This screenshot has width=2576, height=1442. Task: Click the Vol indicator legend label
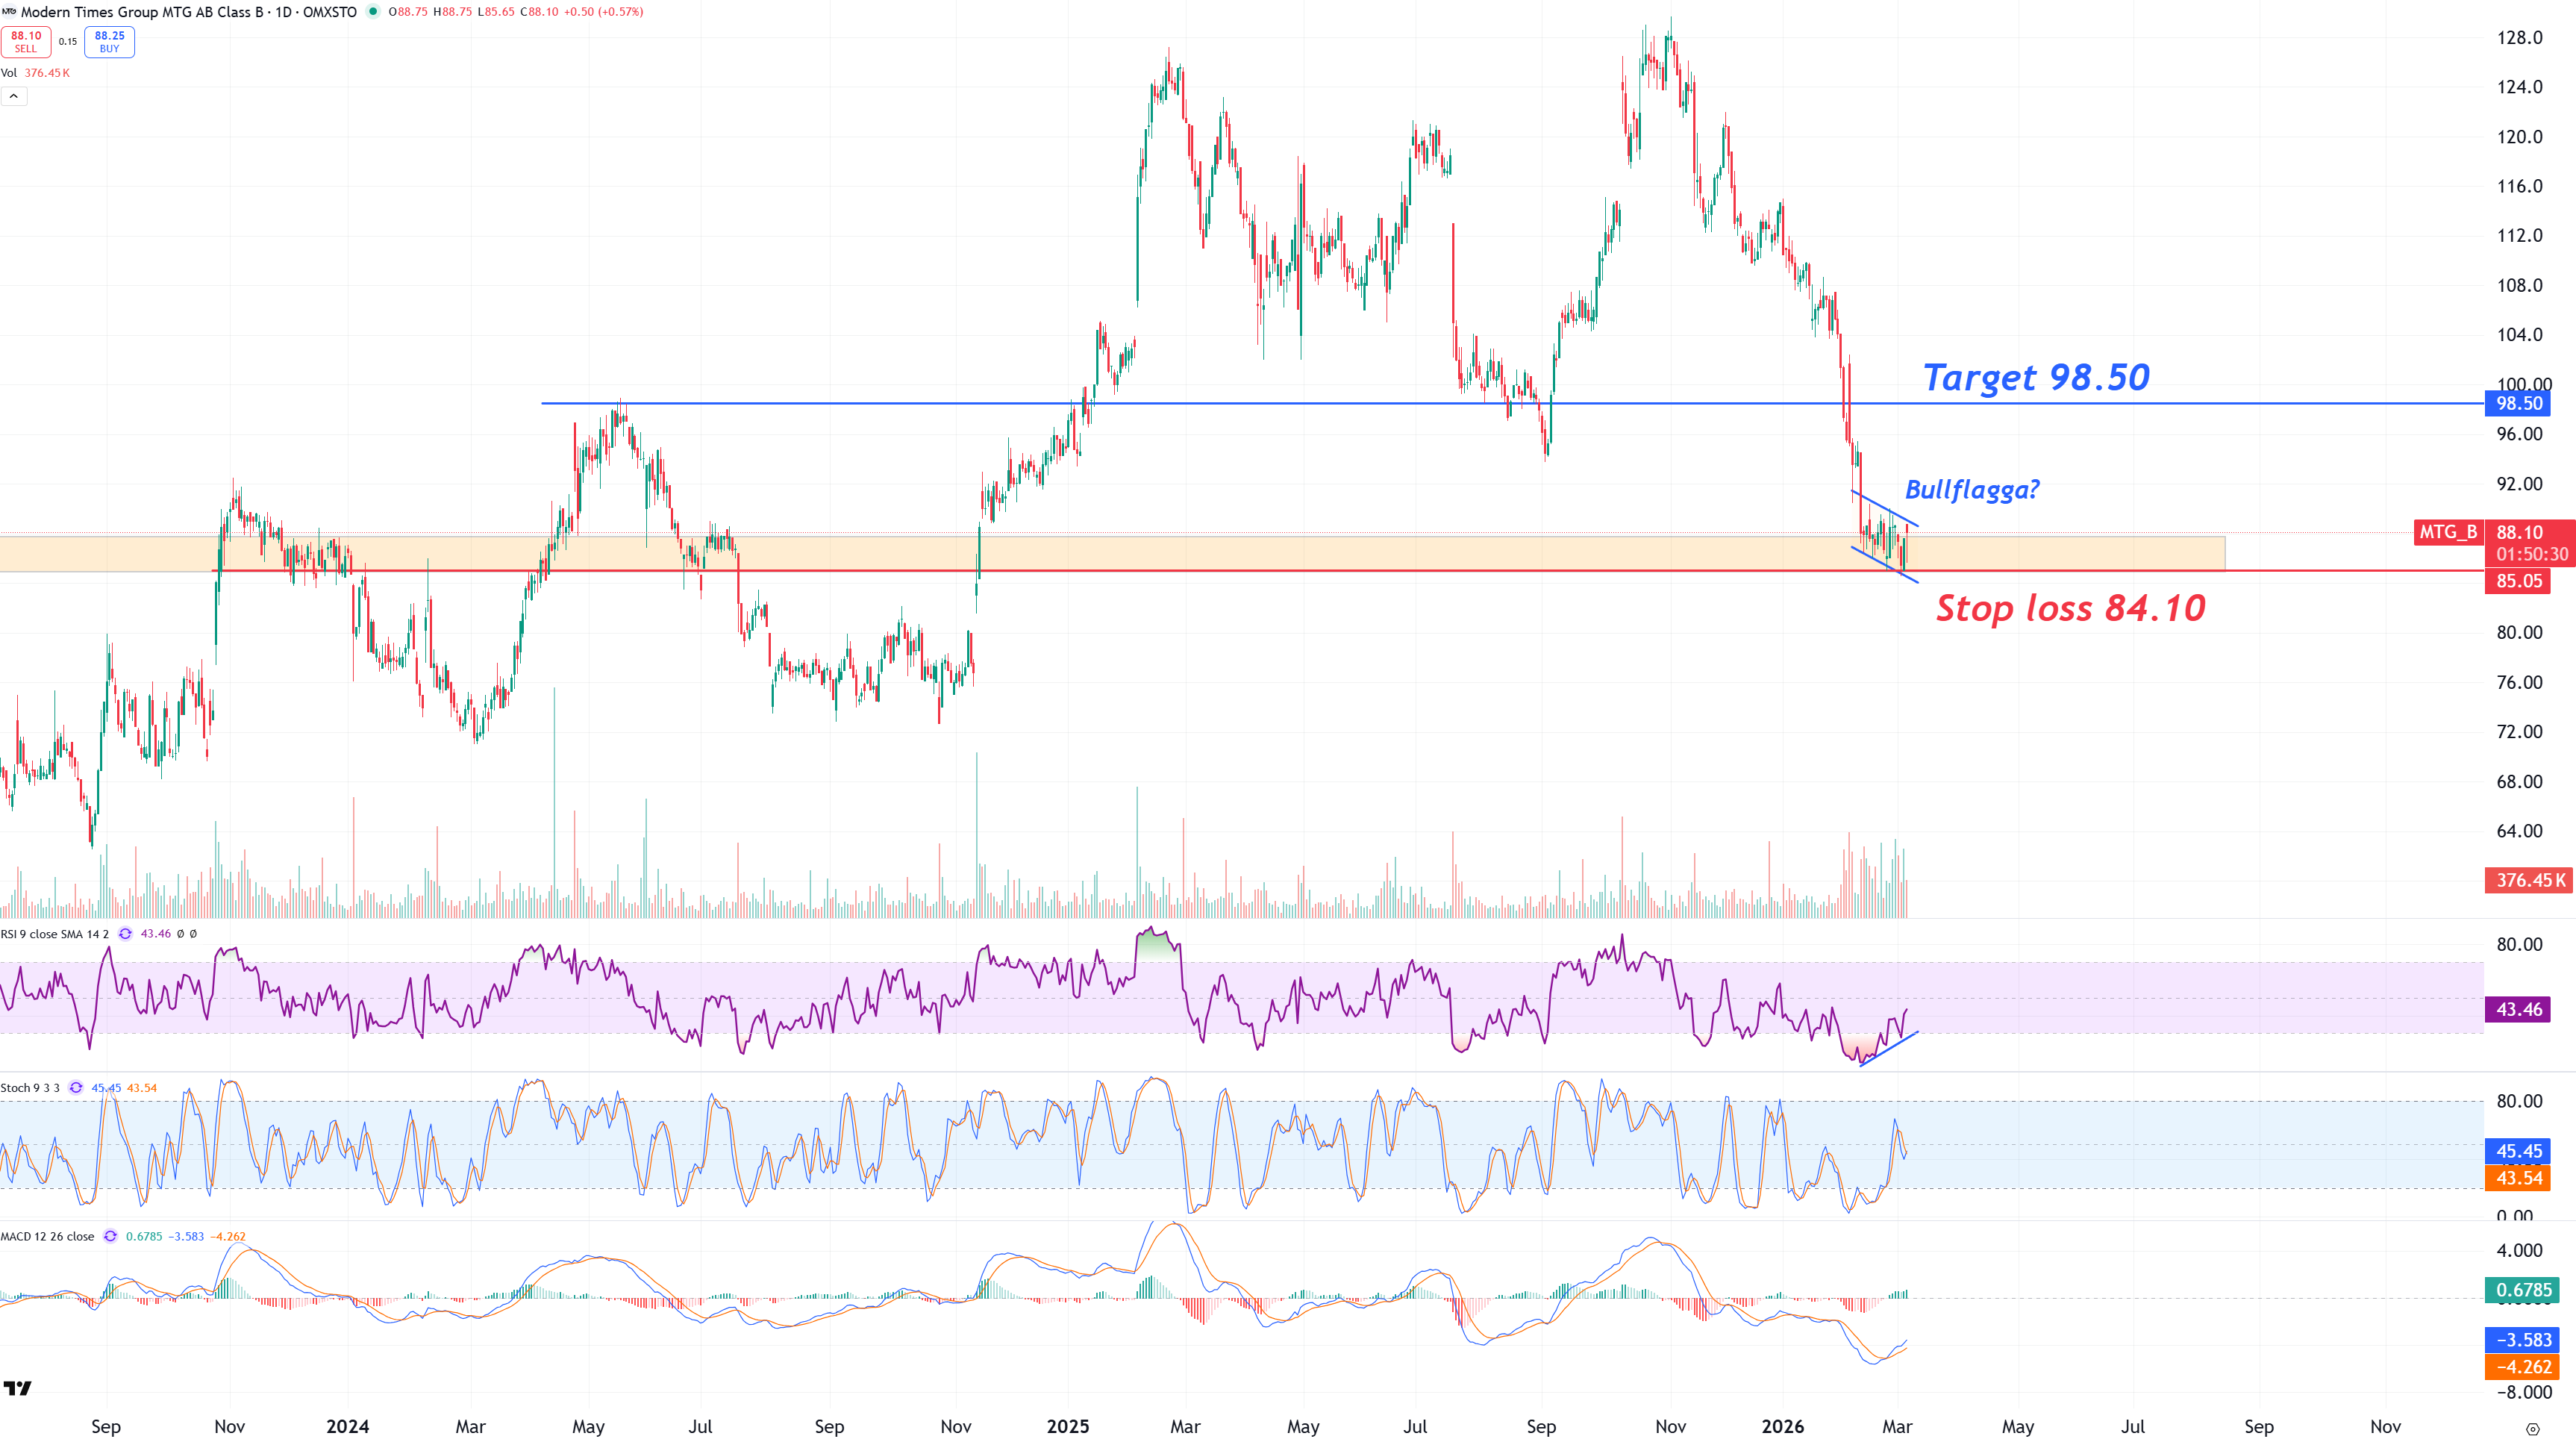[x=9, y=73]
